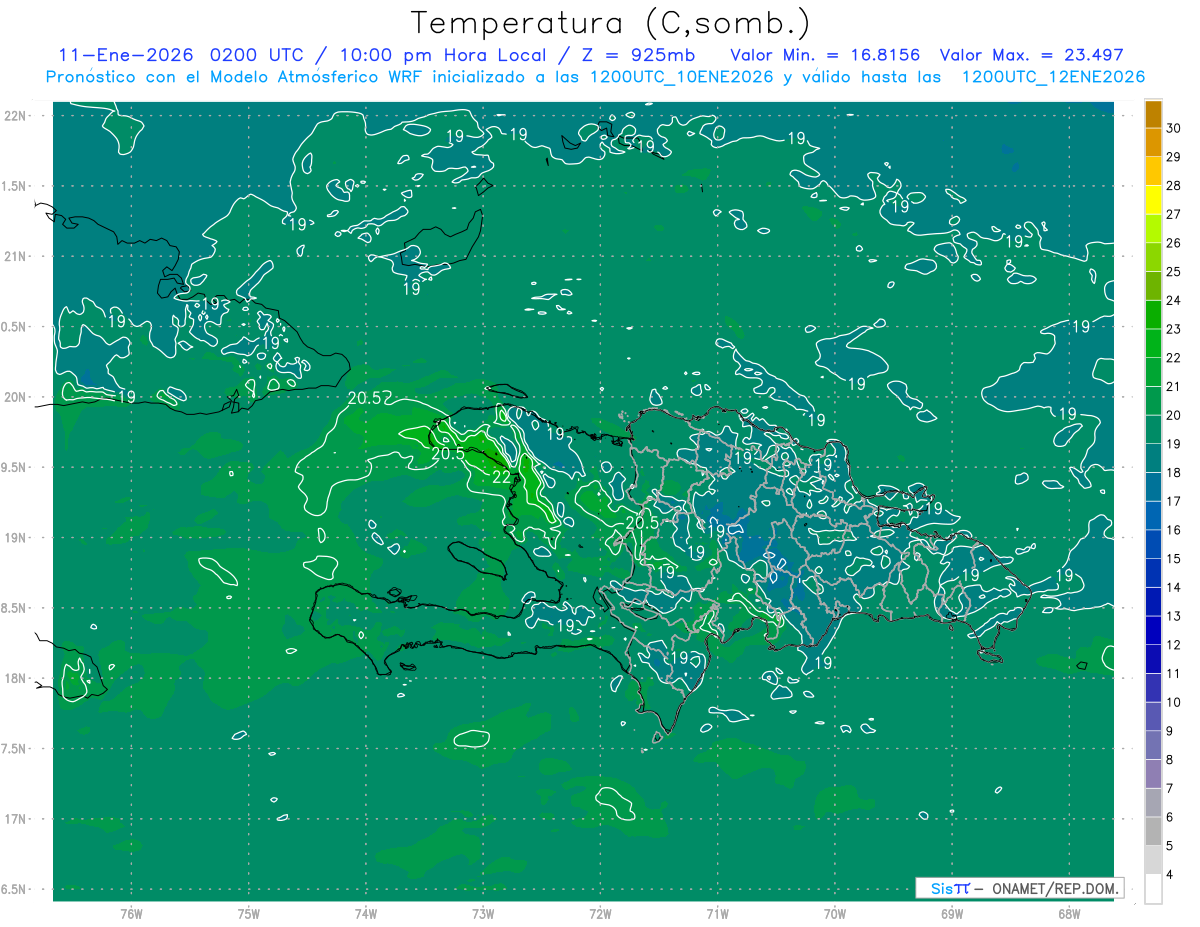The width and height of the screenshot is (1200, 927).
Task: Click the legend scale label "30"
Action: 1174,128
